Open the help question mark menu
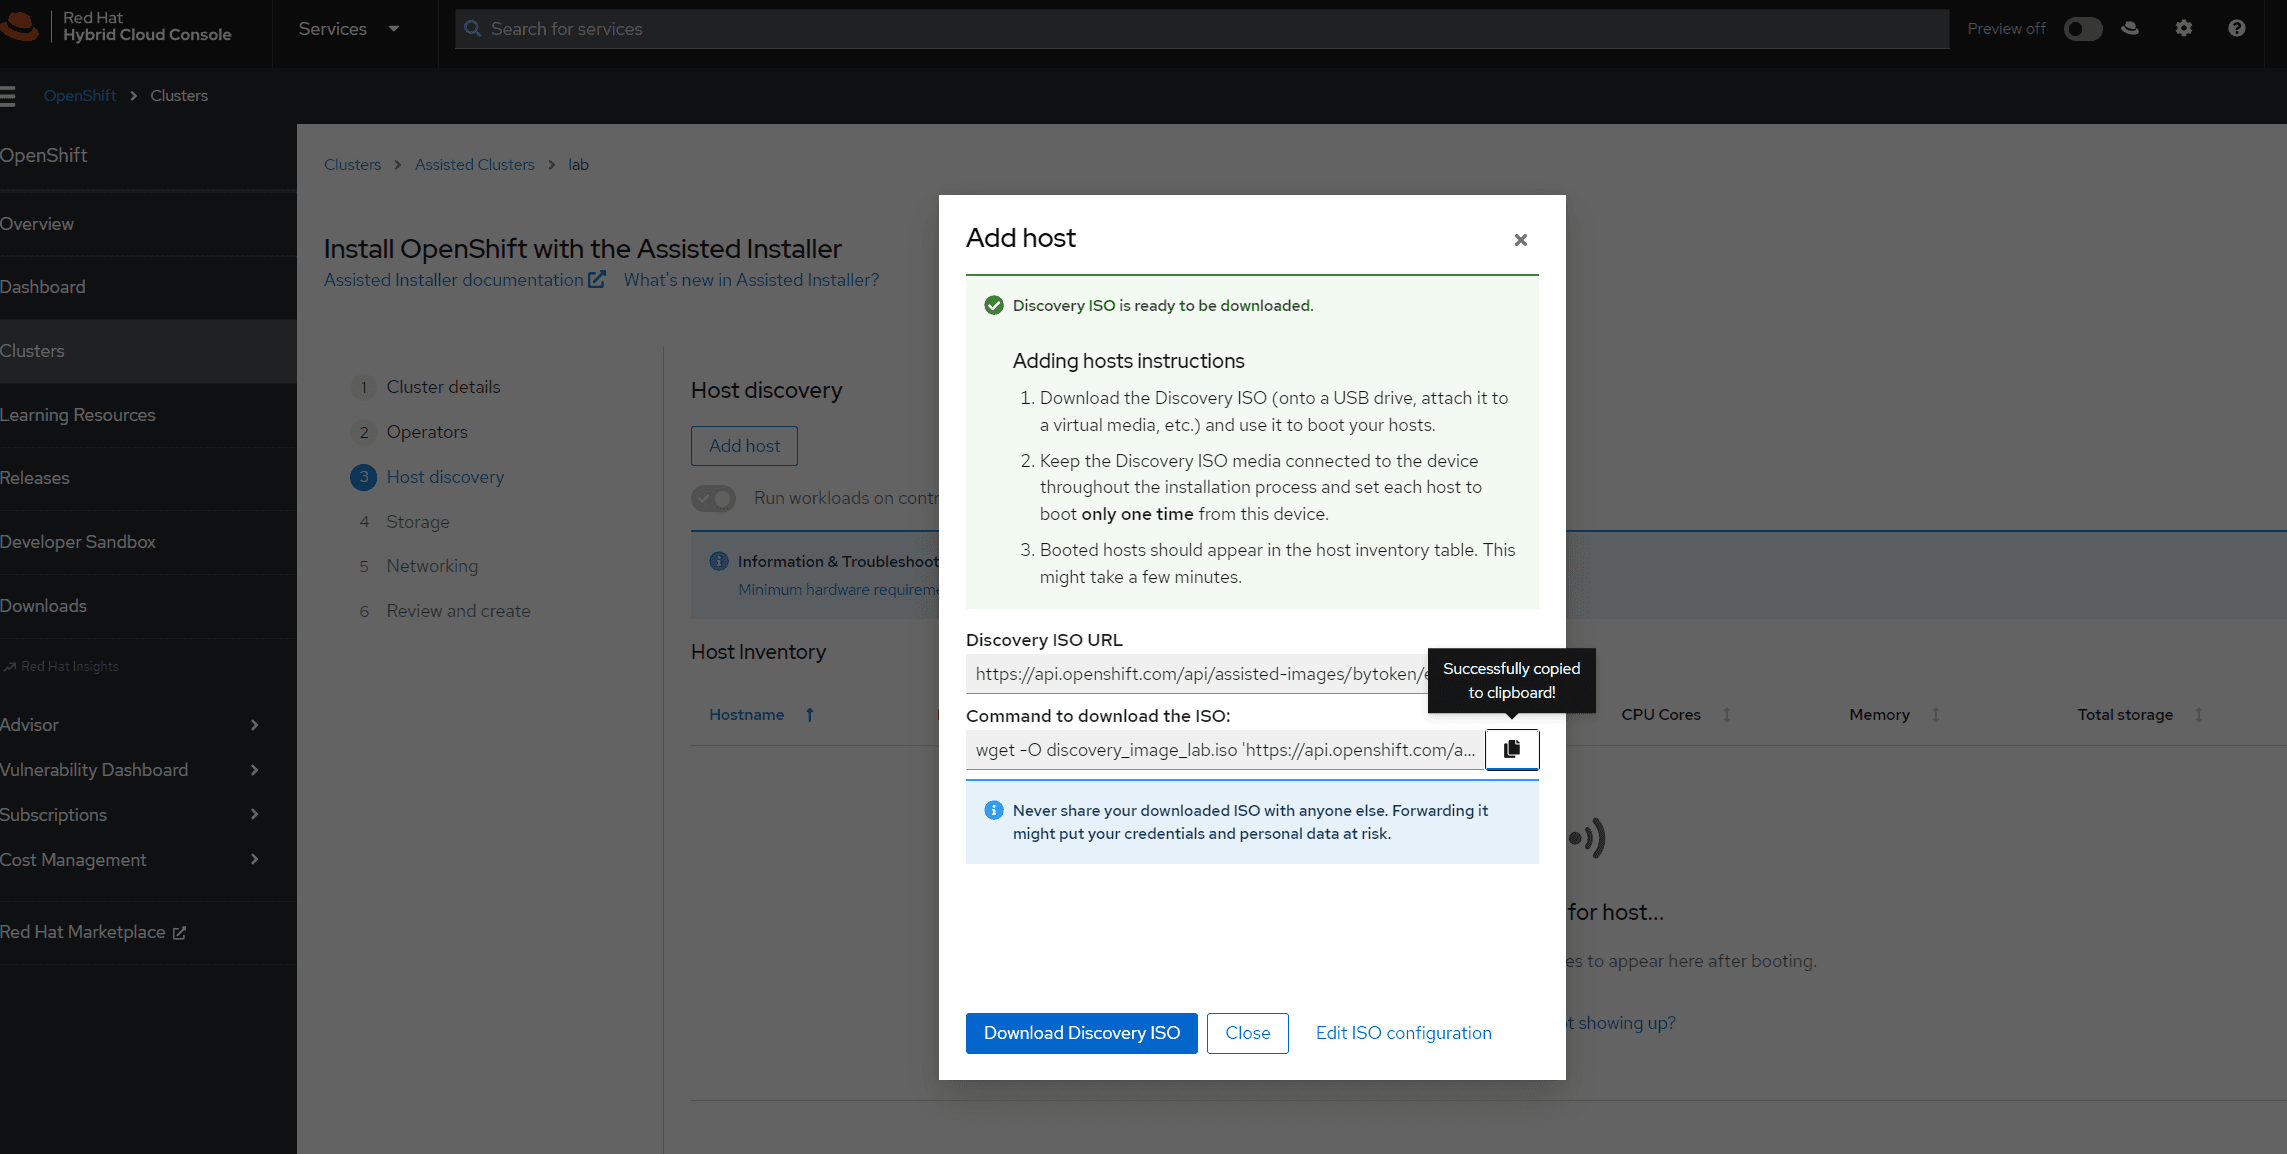Viewport: 2287px width, 1154px height. (2236, 28)
